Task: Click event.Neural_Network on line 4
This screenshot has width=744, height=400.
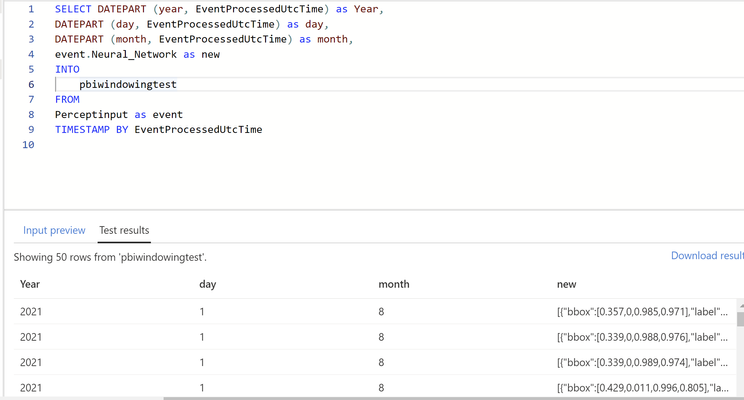Action: click(116, 55)
